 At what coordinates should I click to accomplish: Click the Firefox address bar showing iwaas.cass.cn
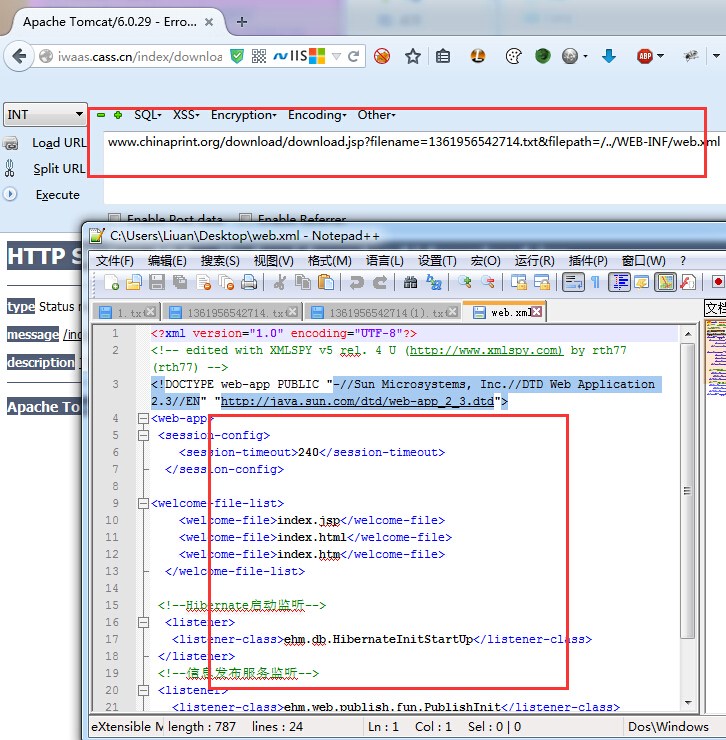click(x=140, y=57)
